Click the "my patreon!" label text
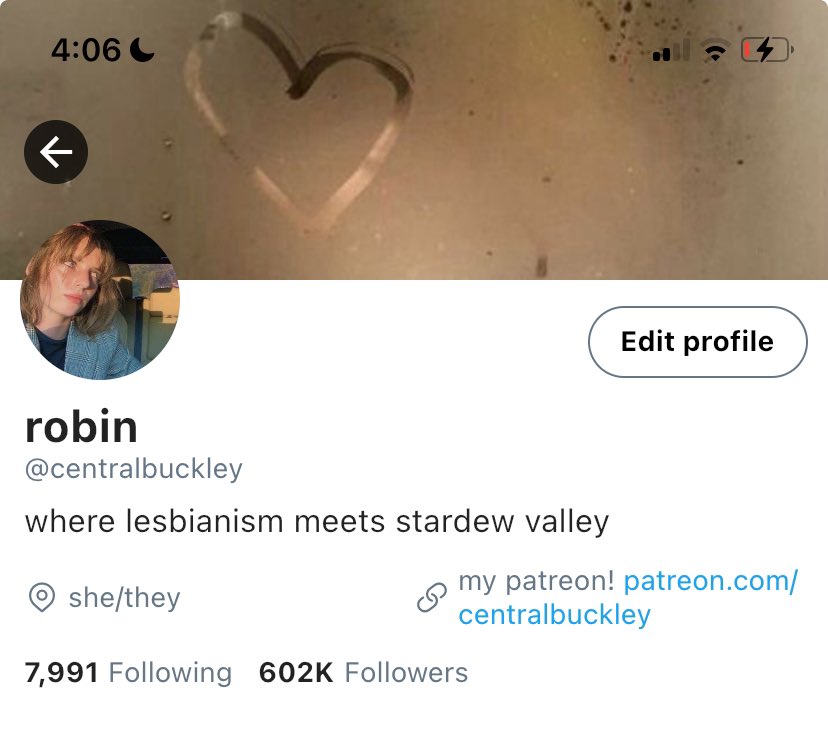828x737 pixels. pyautogui.click(x=536, y=581)
